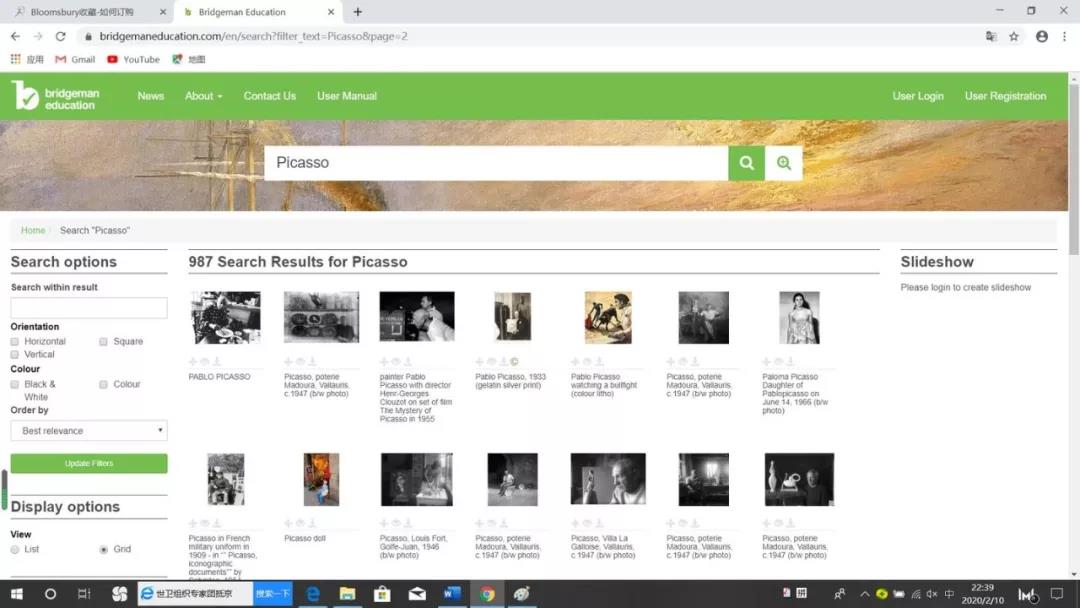Expand the About menu in navigation

tap(203, 96)
